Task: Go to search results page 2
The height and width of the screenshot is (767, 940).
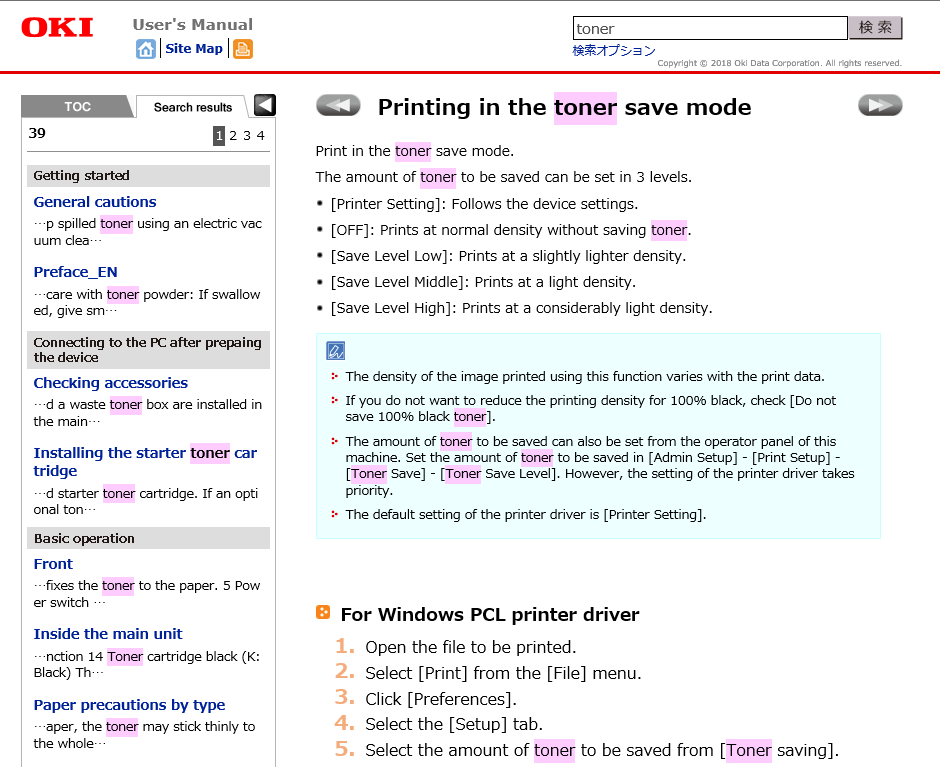Action: click(233, 136)
